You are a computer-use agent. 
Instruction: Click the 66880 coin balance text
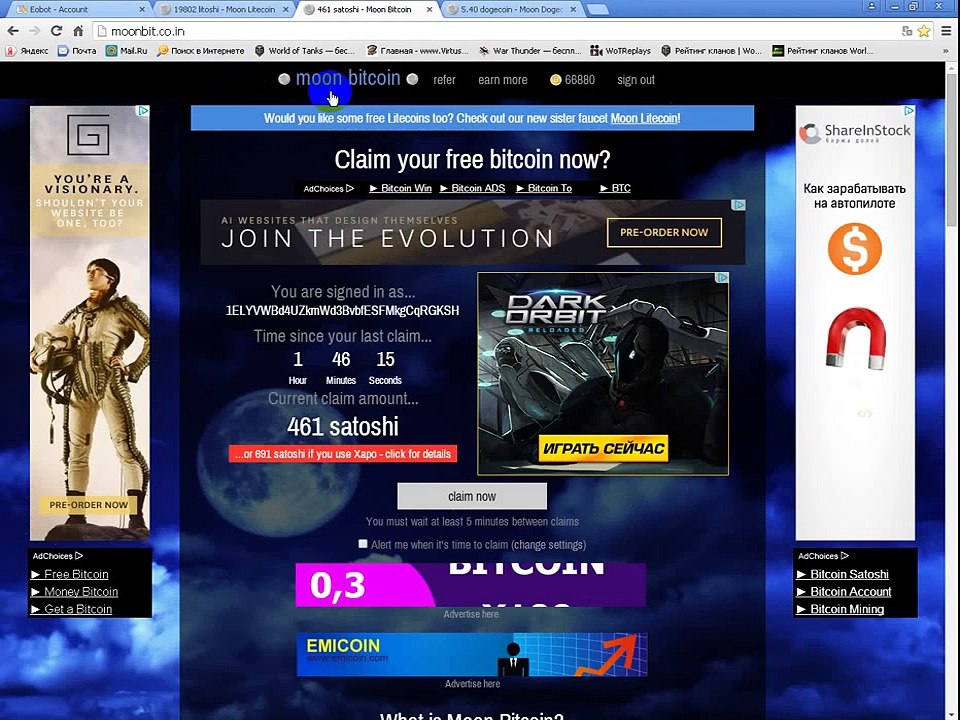(x=579, y=80)
